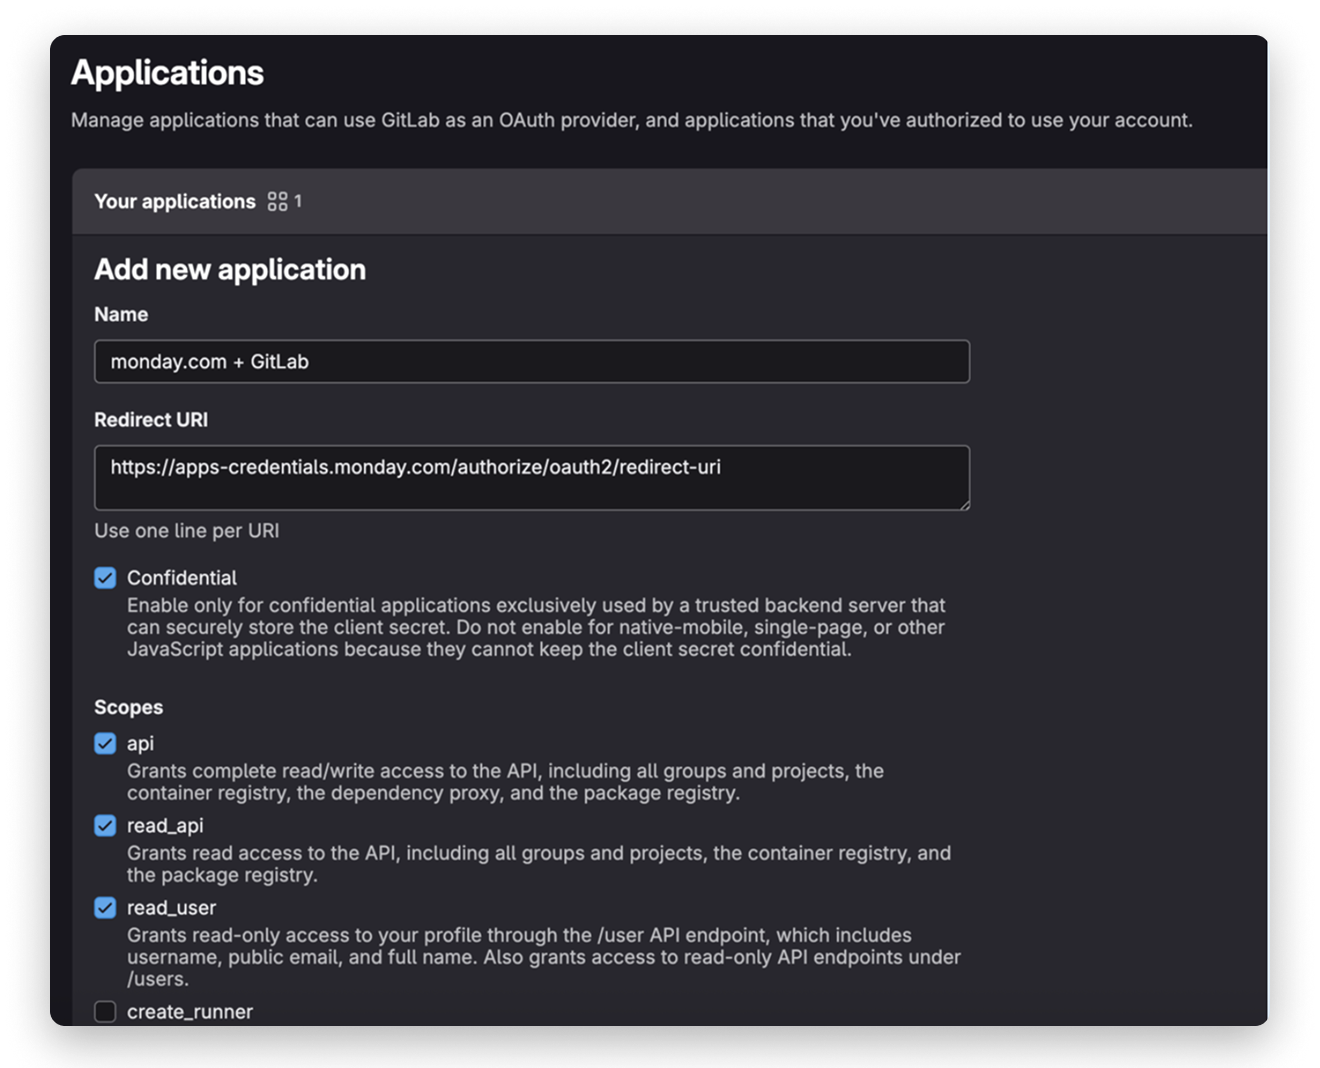Click the Your applications header
The width and height of the screenshot is (1320, 1068).
[175, 202]
